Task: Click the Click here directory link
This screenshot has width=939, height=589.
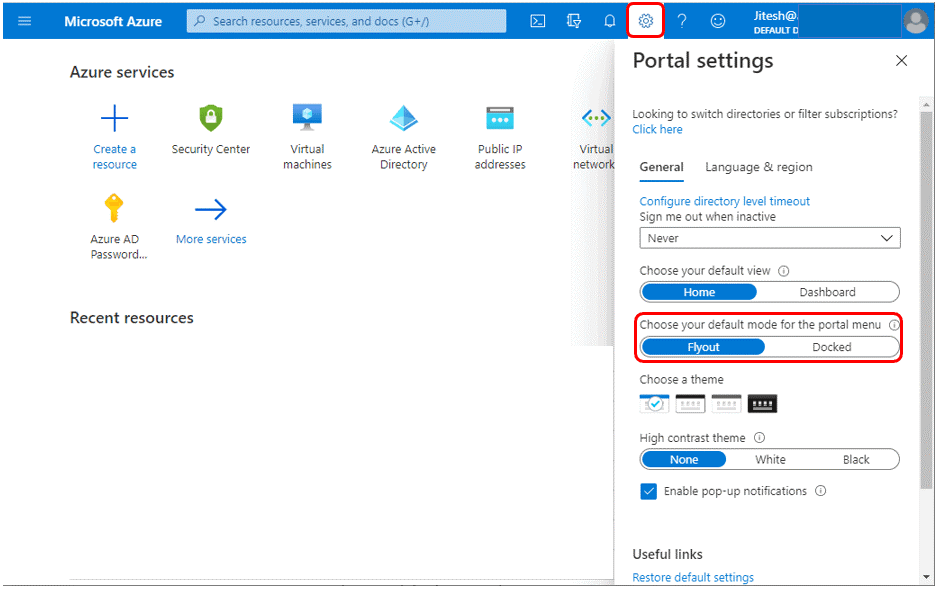Action: (657, 129)
